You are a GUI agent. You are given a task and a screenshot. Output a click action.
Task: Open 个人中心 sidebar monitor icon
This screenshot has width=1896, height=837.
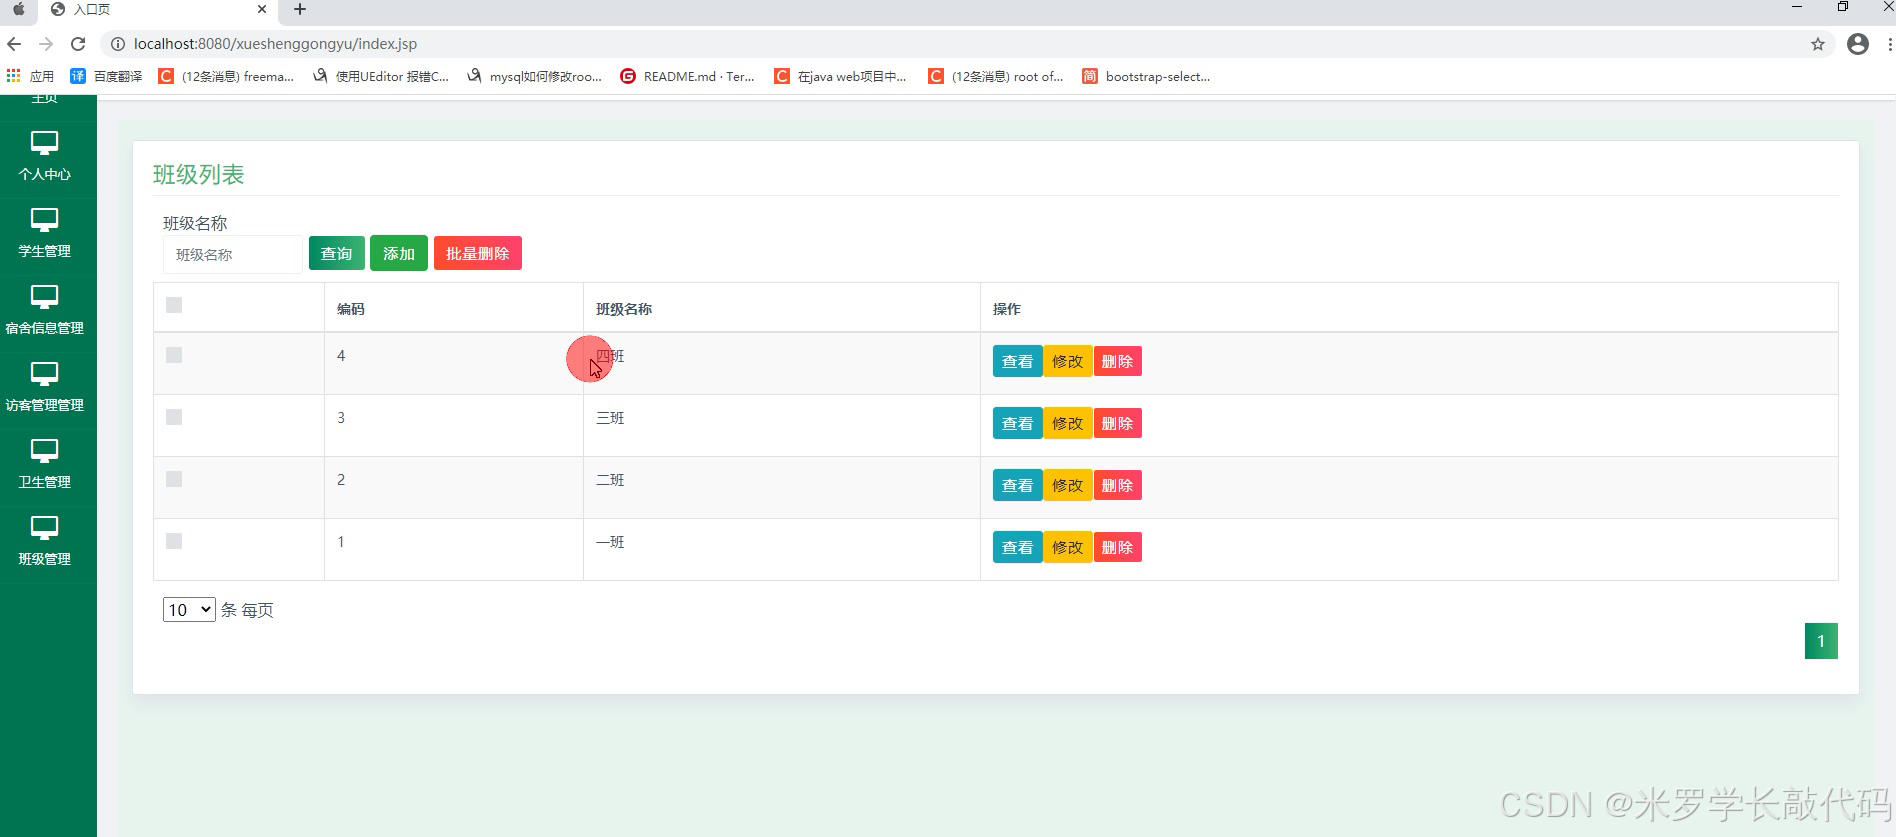[x=44, y=143]
